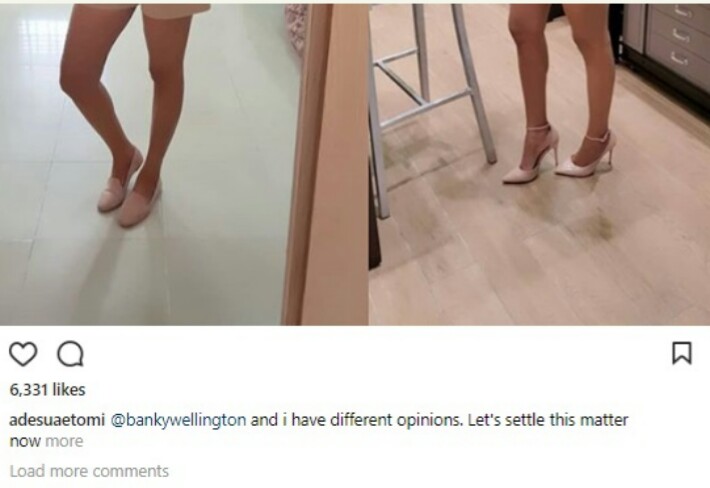710x488 pixels.
Task: Open the @bankywellington mention
Action: pos(178,420)
